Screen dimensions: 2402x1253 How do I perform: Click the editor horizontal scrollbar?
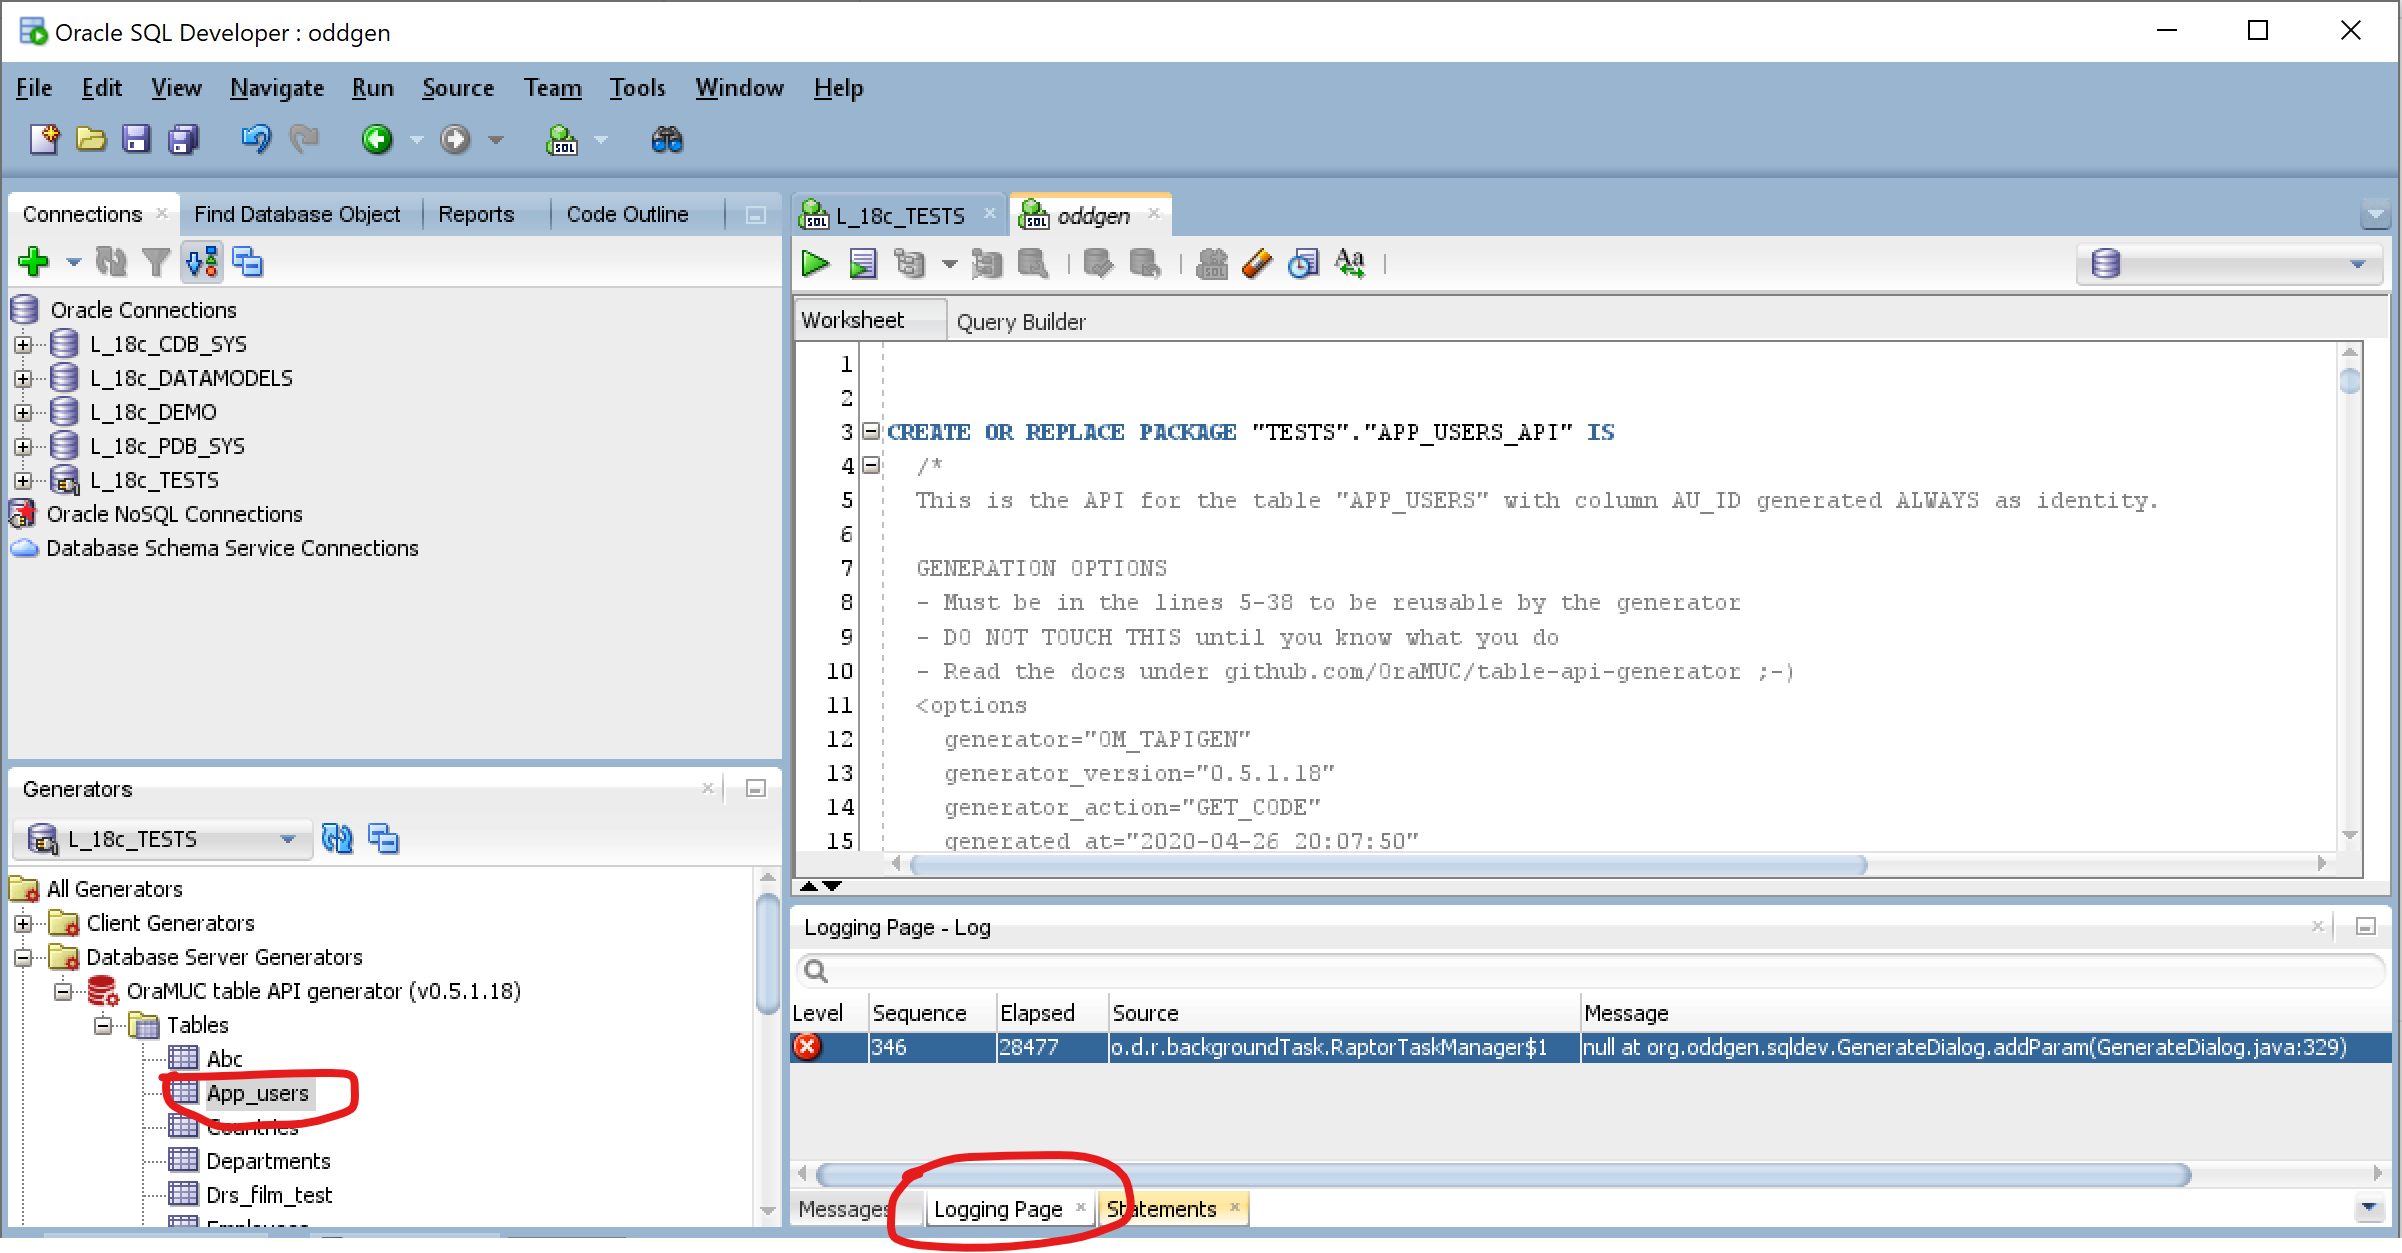point(1386,864)
